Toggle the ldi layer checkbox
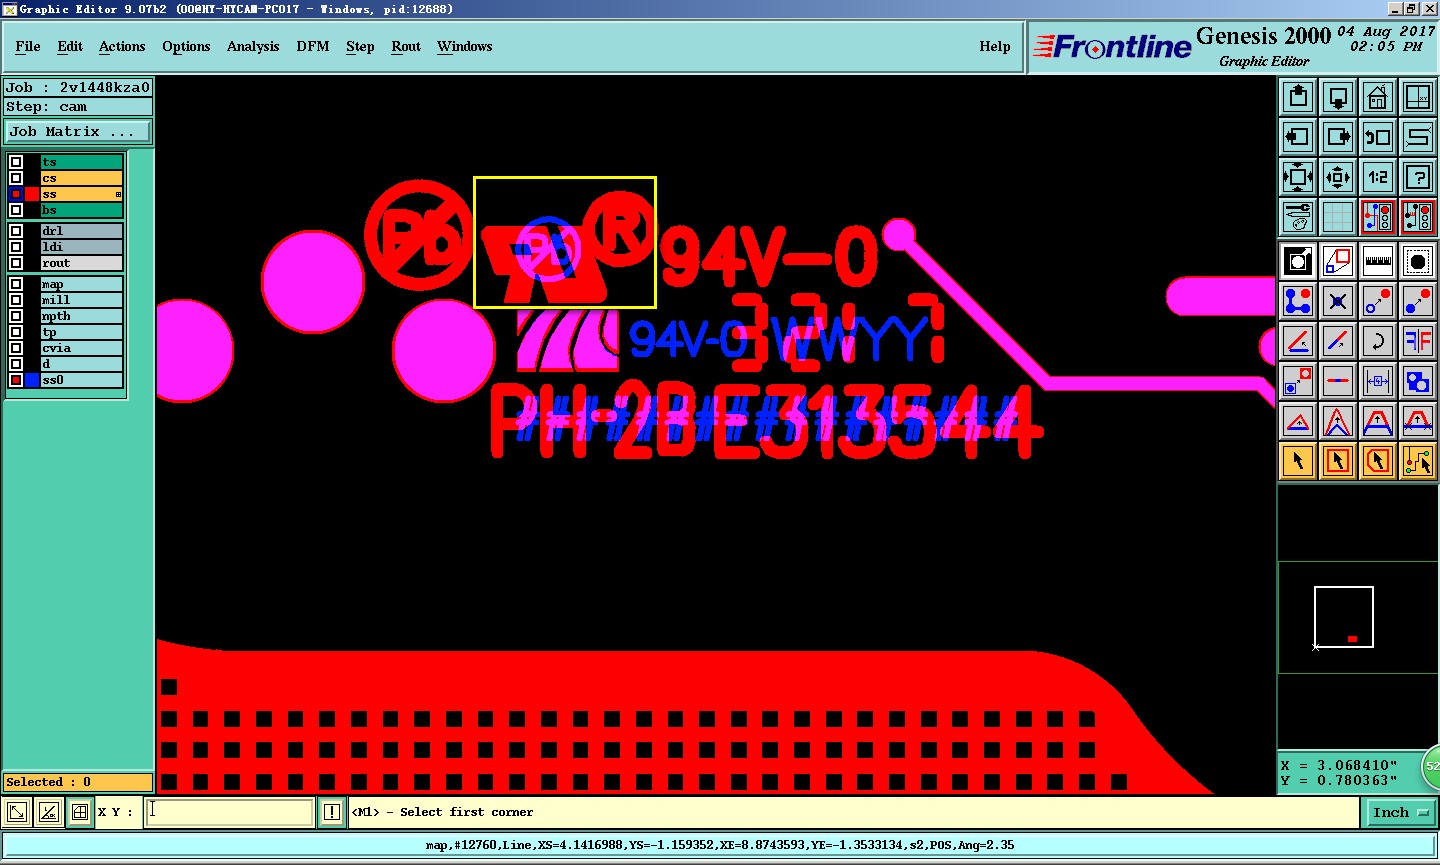Image resolution: width=1440 pixels, height=865 pixels. pos(16,247)
